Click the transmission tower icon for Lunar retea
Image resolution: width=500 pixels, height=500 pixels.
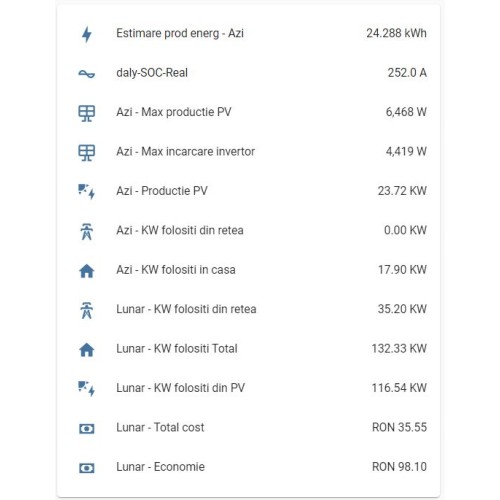(87, 310)
